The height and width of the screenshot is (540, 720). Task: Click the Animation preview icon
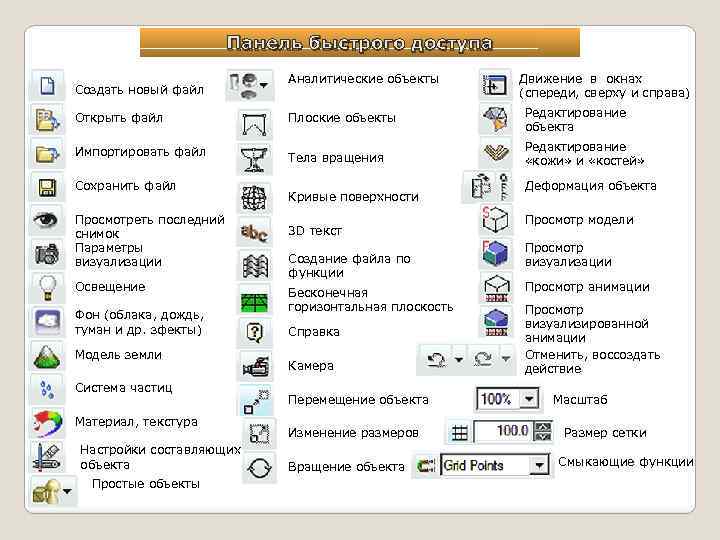496,287
